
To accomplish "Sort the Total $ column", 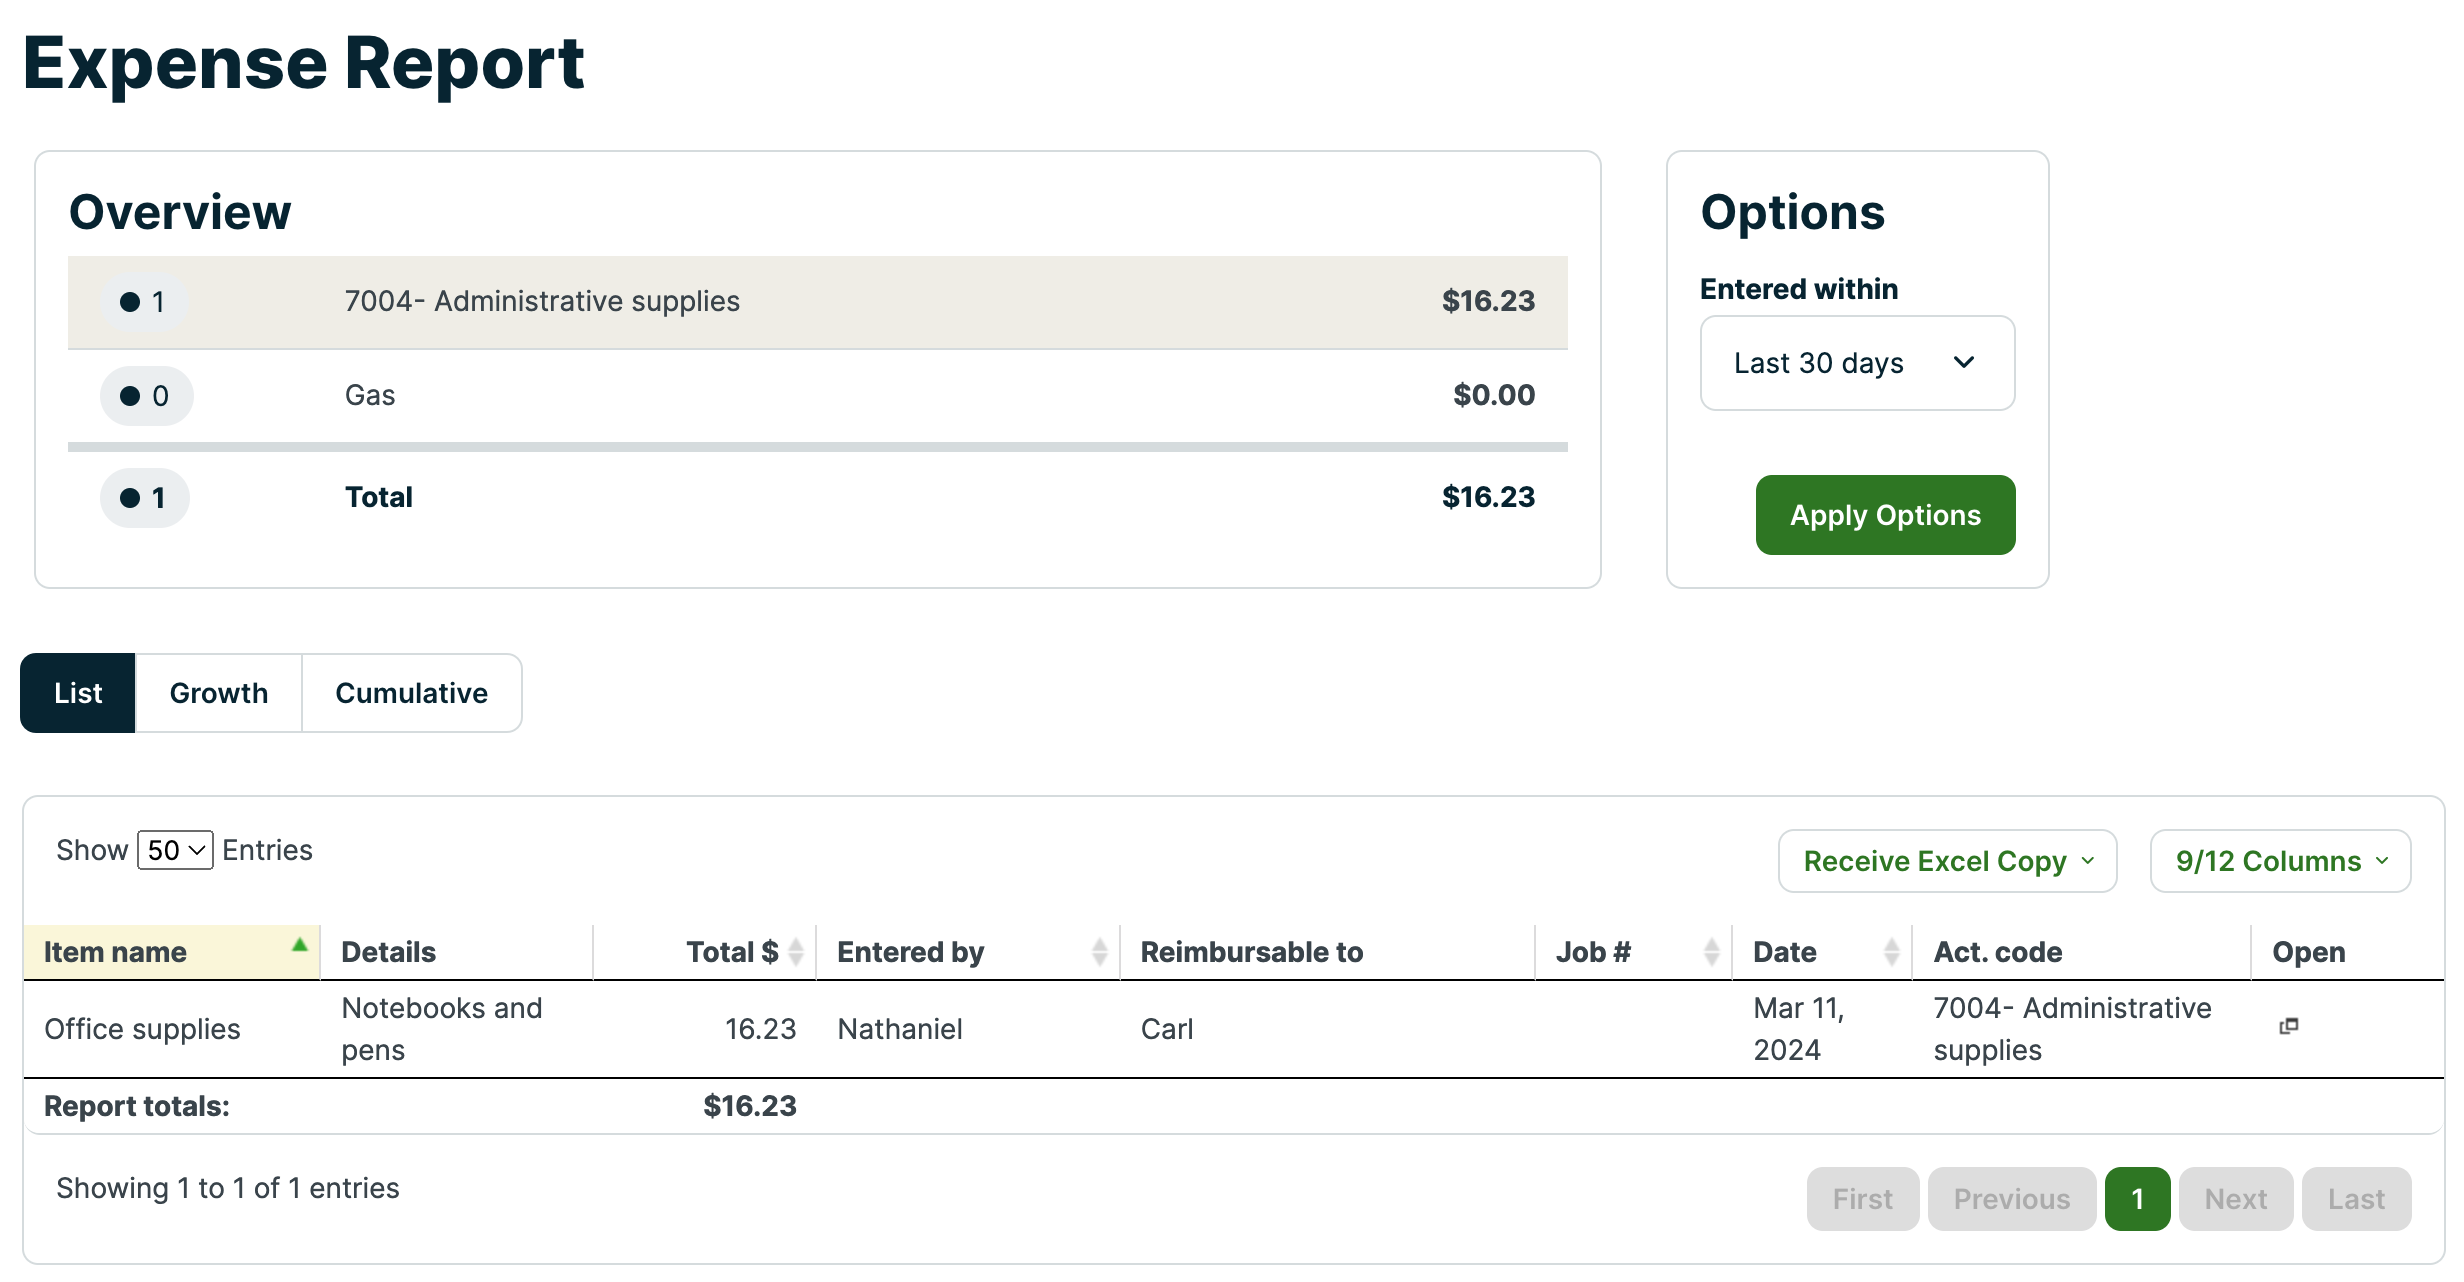I will [x=795, y=951].
